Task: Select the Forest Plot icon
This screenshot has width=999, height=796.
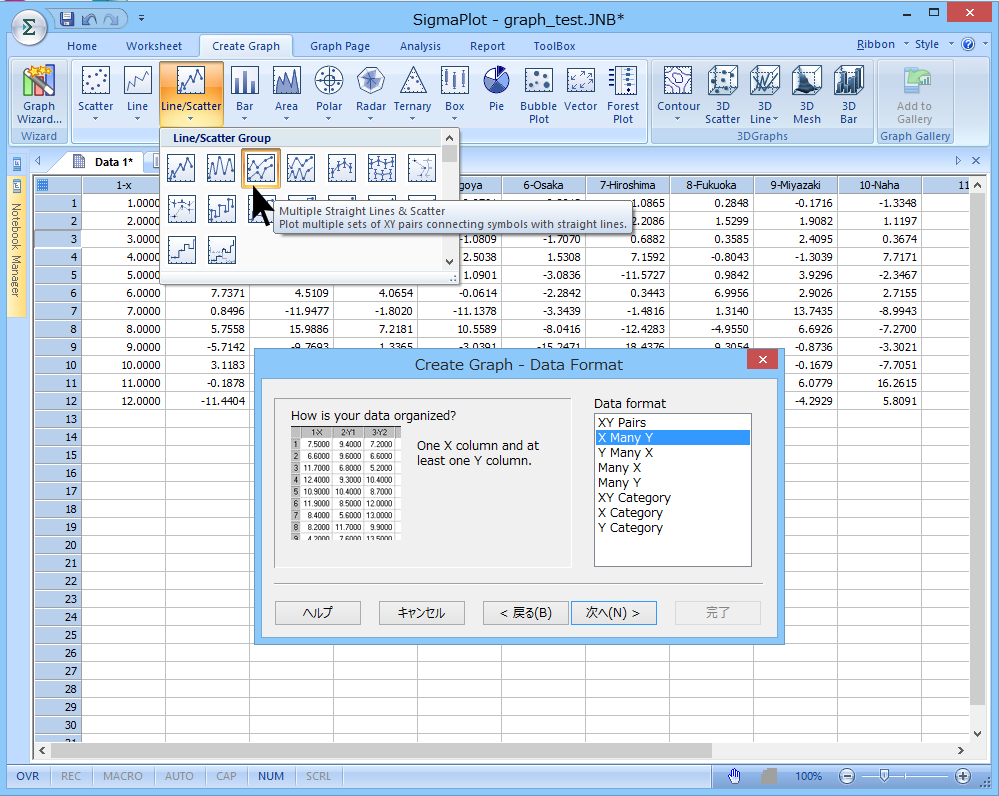Action: [623, 96]
